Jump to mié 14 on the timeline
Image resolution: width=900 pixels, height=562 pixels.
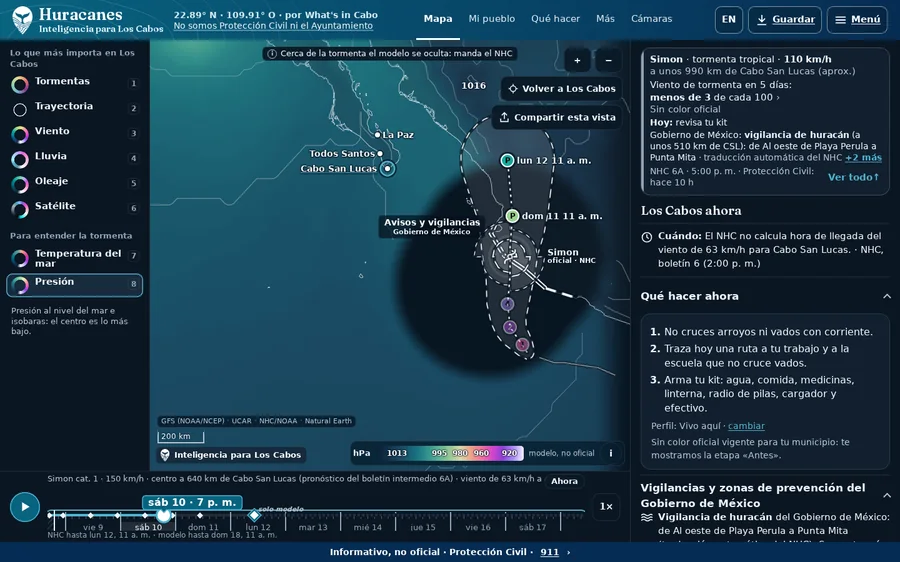click(367, 527)
